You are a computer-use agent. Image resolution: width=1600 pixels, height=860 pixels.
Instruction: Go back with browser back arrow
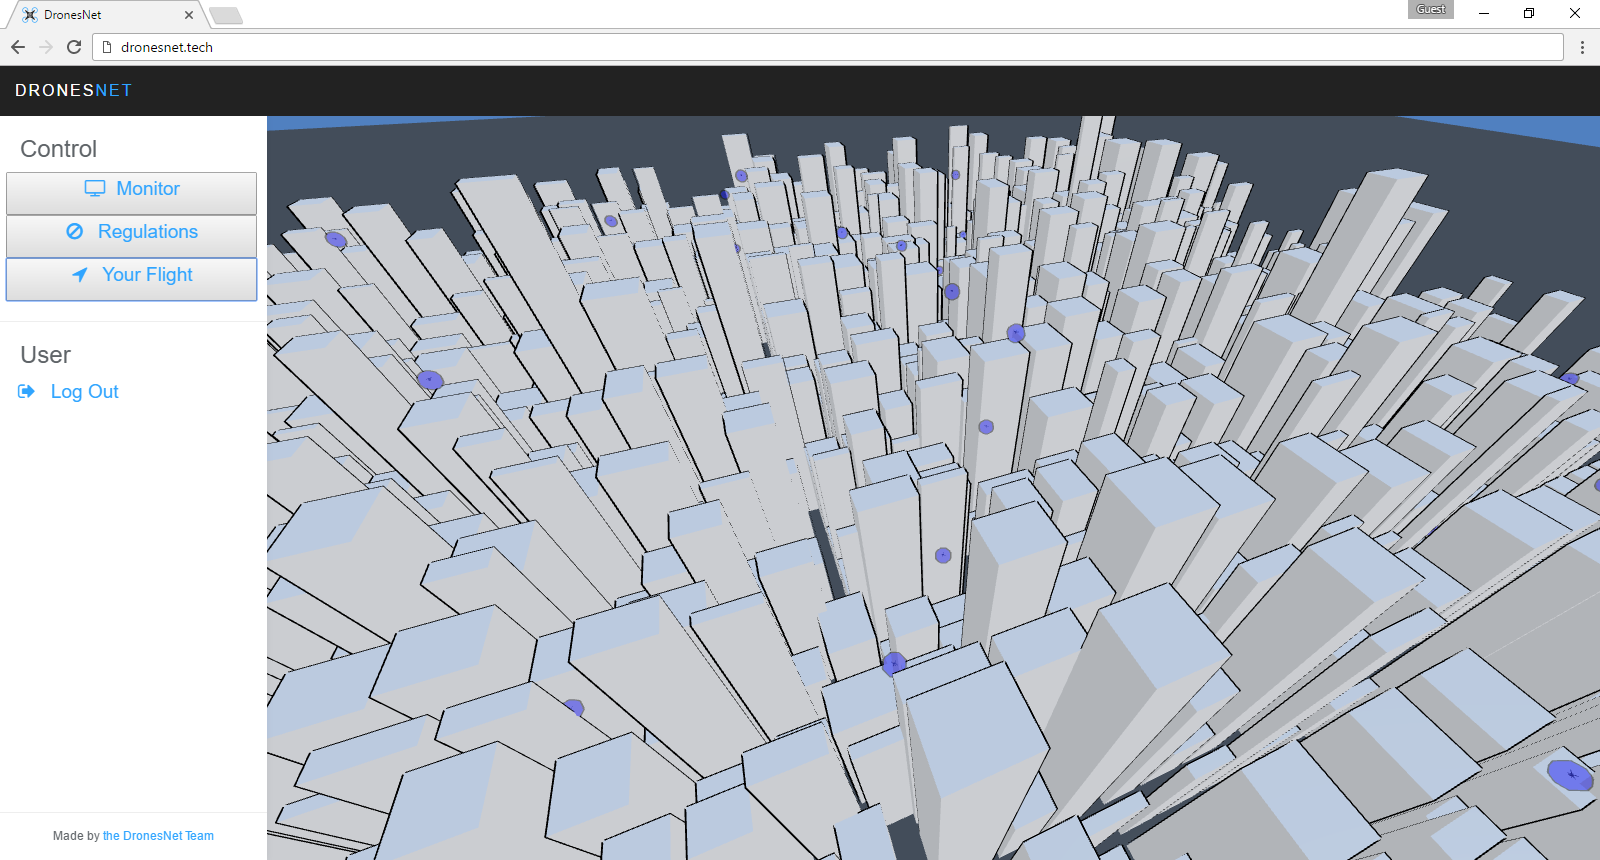[x=18, y=47]
